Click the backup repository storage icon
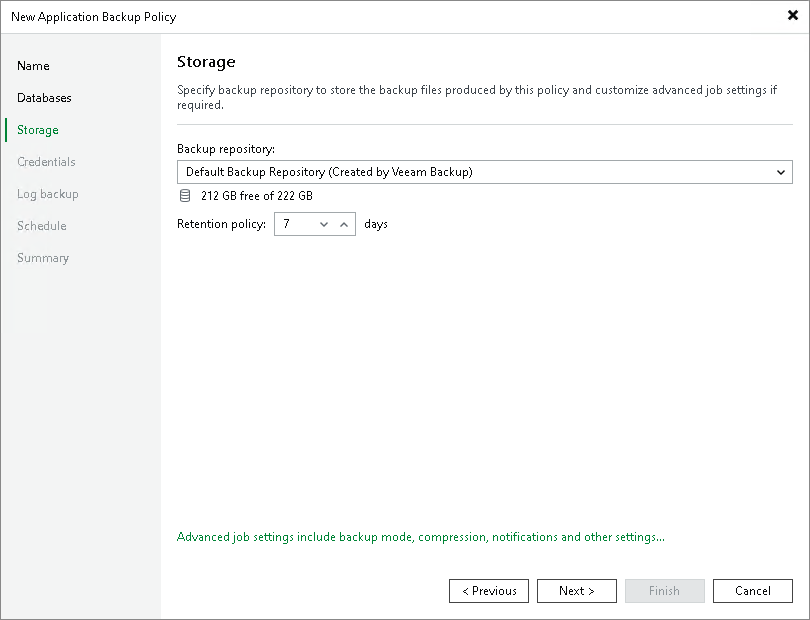The width and height of the screenshot is (810, 620). click(185, 197)
